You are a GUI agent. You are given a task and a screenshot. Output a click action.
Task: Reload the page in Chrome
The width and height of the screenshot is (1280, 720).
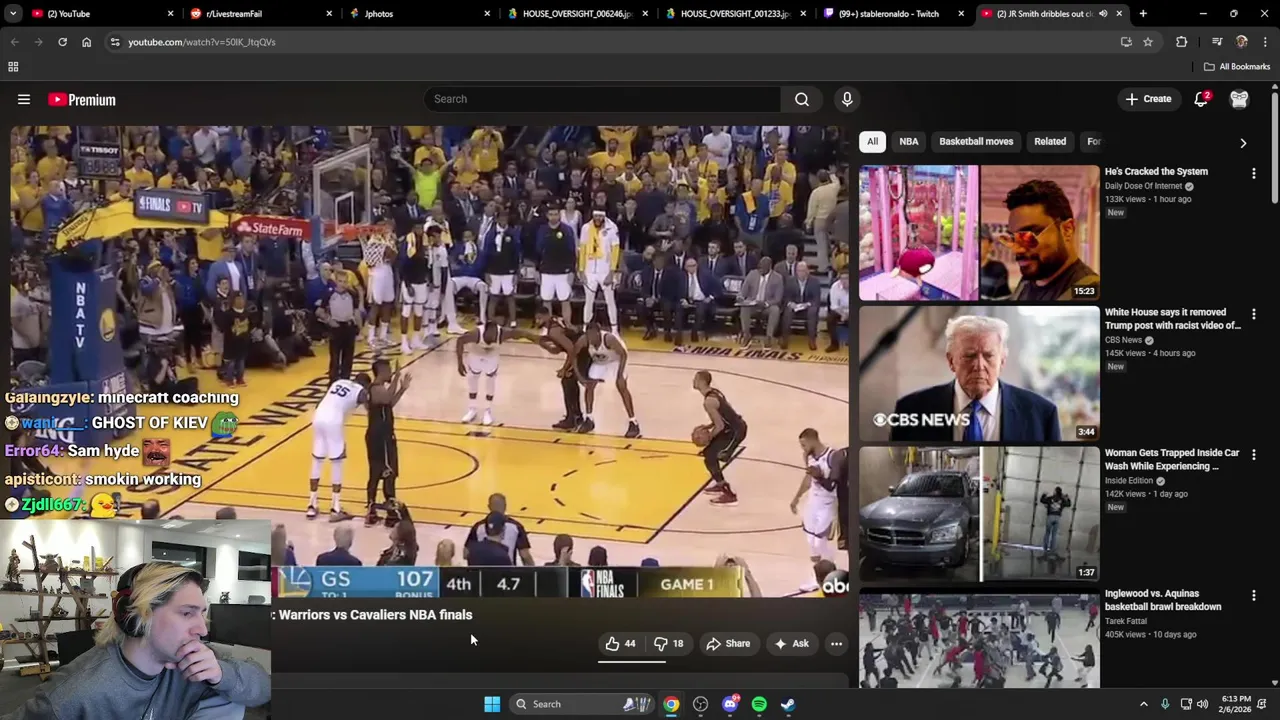click(x=62, y=42)
